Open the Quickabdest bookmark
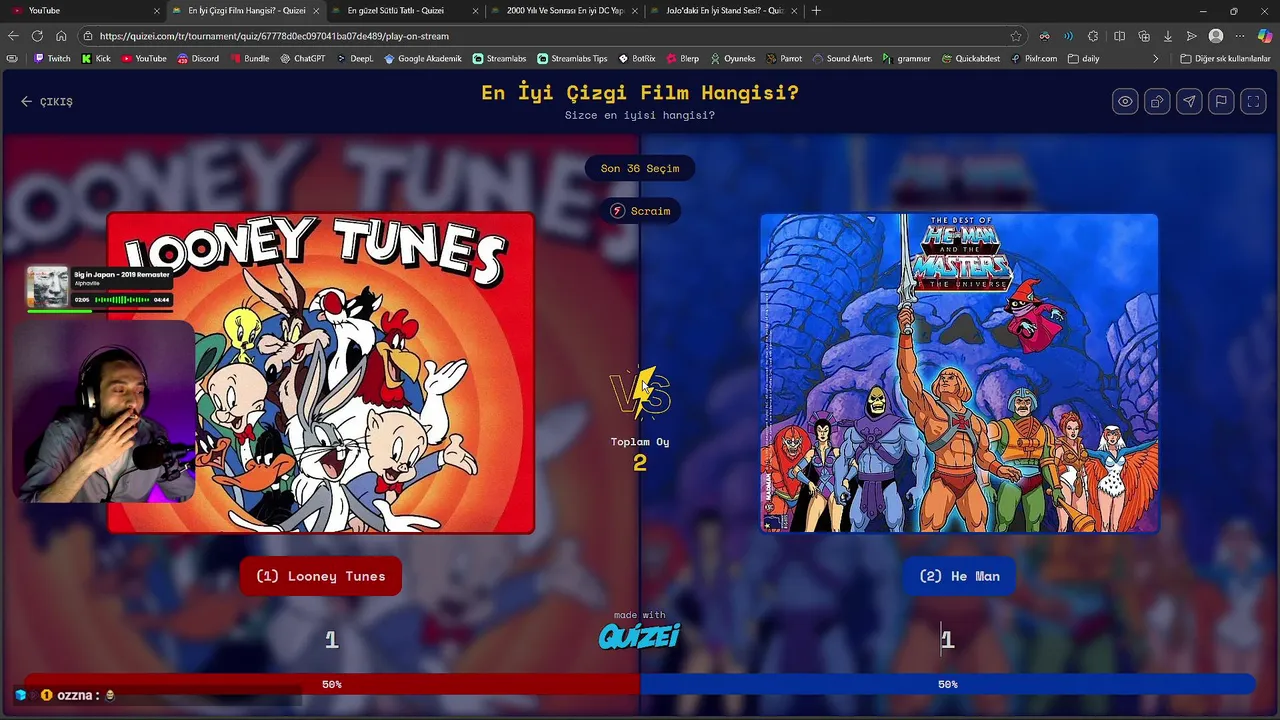This screenshot has height=720, width=1280. click(x=970, y=59)
